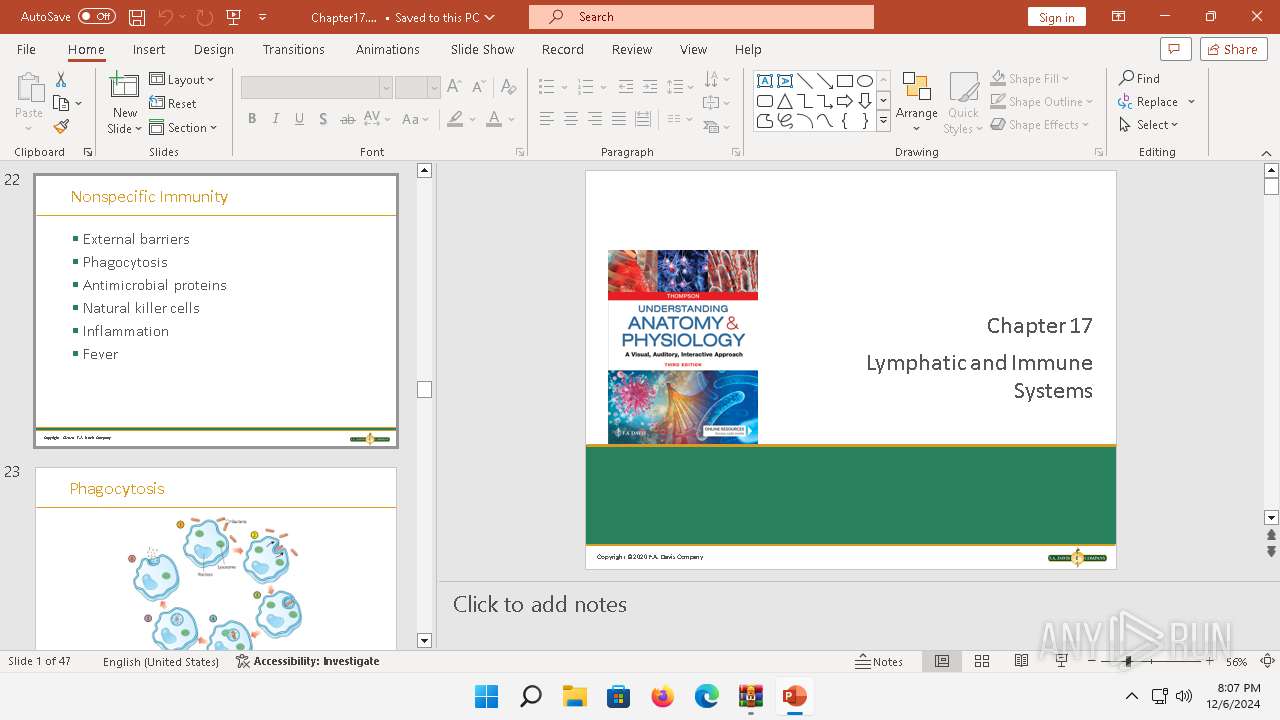Click the Strikethrough icon
Image resolution: width=1280 pixels, height=720 pixels.
pos(347,119)
